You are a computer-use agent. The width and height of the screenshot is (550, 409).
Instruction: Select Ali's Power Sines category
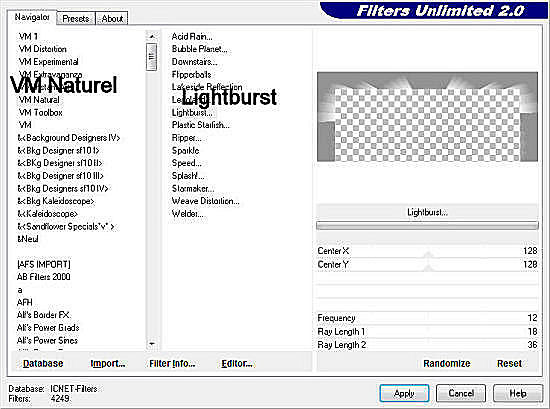click(x=47, y=340)
